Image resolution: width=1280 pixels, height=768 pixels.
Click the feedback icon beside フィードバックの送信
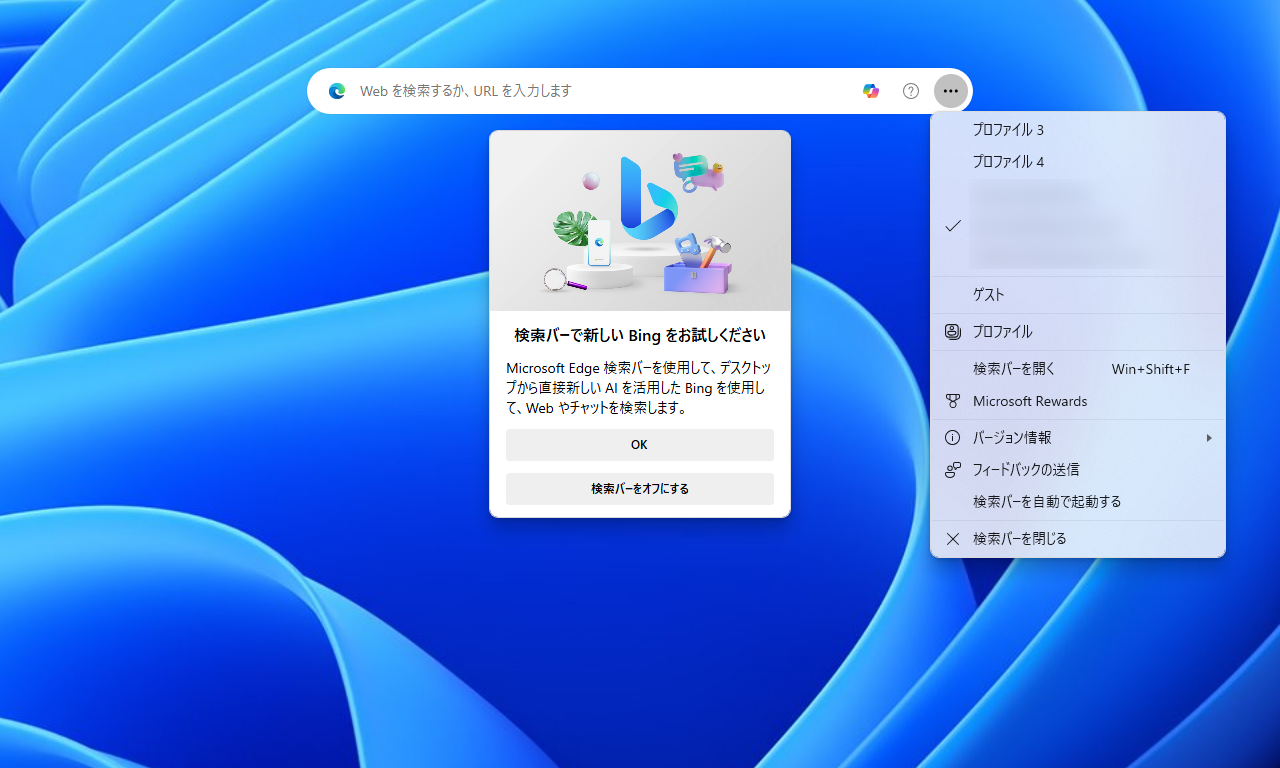point(951,469)
